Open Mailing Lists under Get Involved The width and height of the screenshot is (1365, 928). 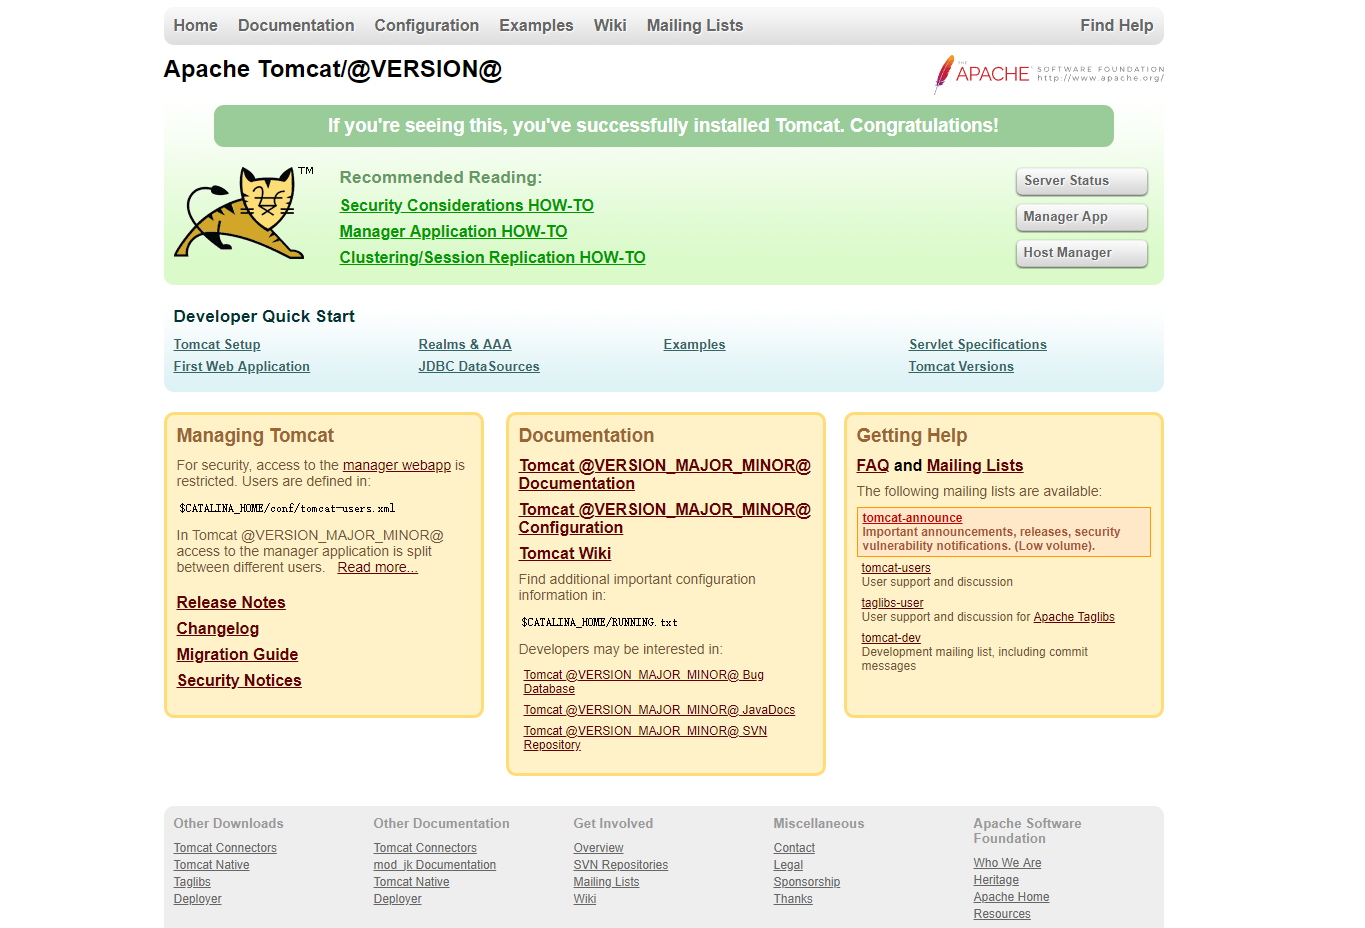606,882
